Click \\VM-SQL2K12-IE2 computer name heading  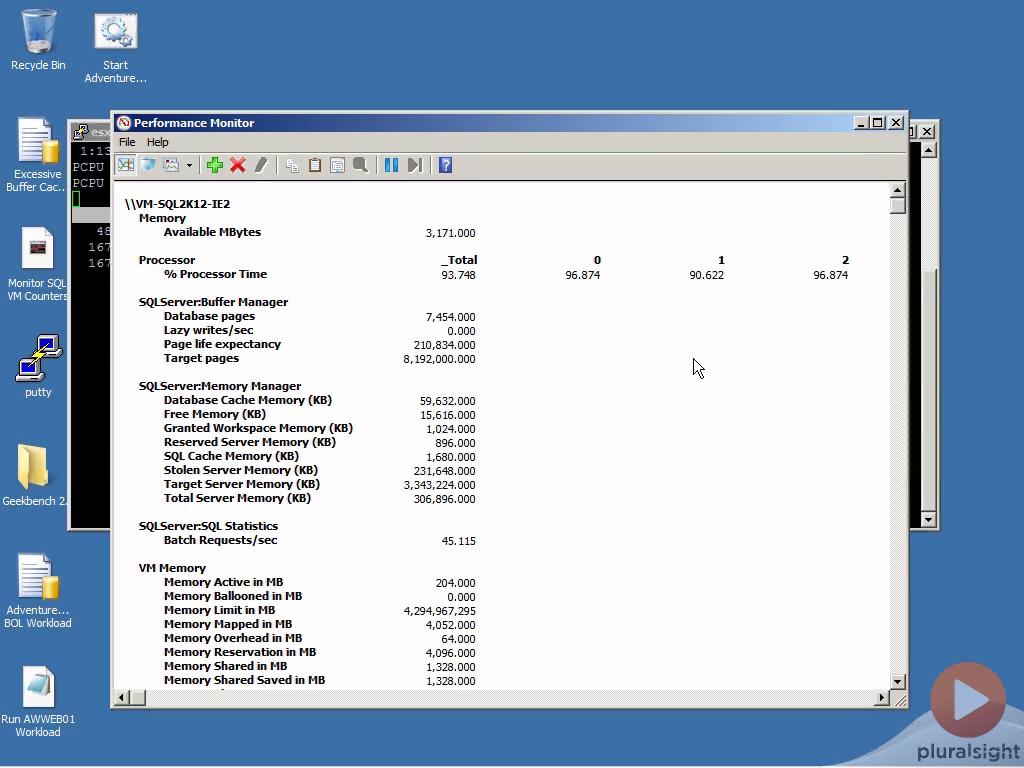point(178,204)
